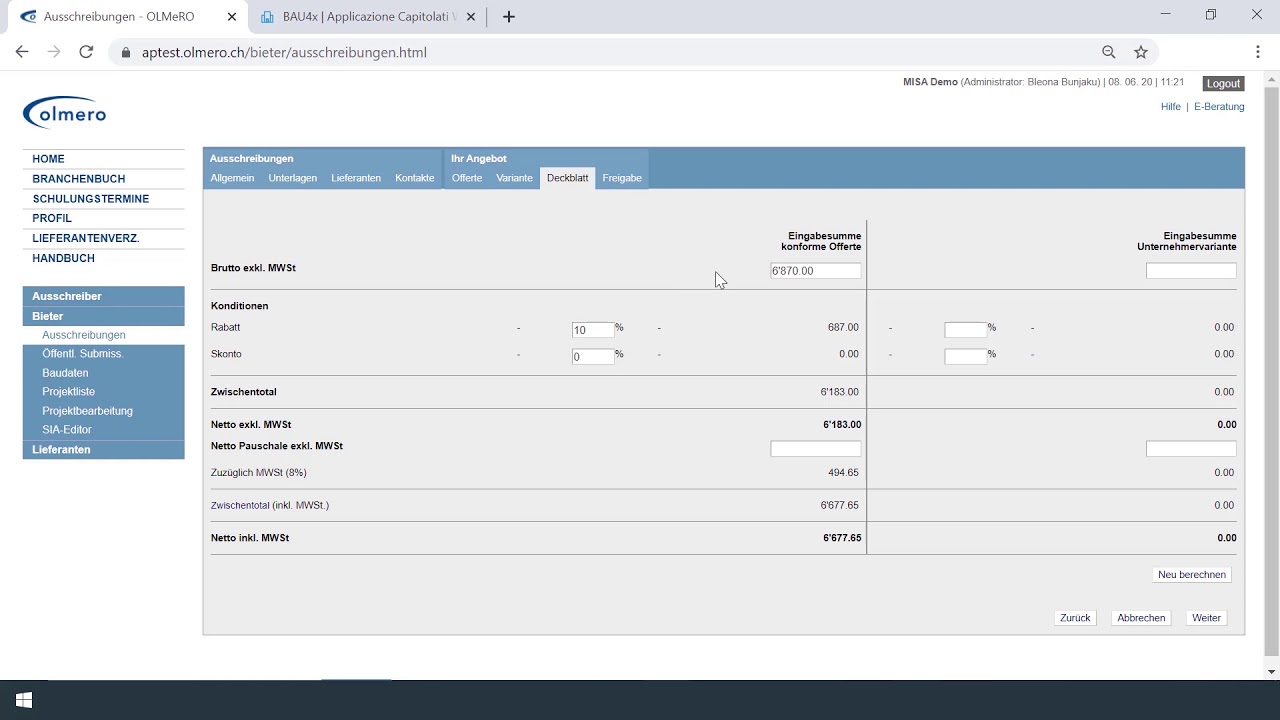Click the Neu berechnen button
The width and height of the screenshot is (1280, 720).
(1192, 575)
